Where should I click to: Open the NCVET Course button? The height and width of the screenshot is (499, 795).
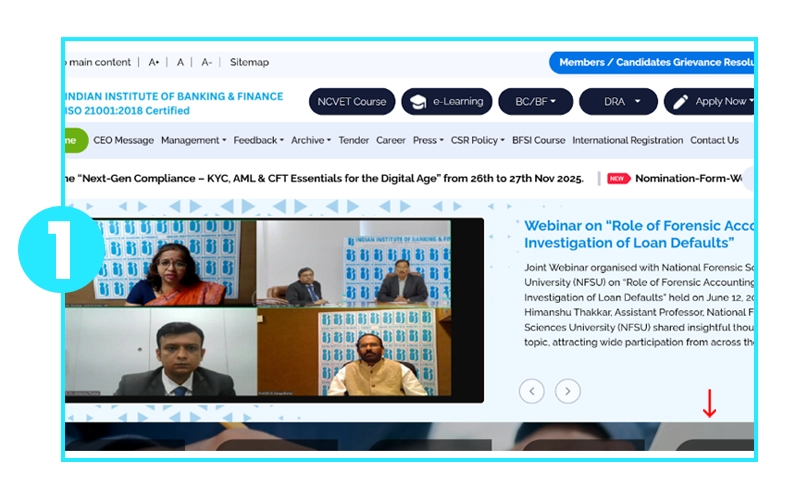tap(352, 101)
